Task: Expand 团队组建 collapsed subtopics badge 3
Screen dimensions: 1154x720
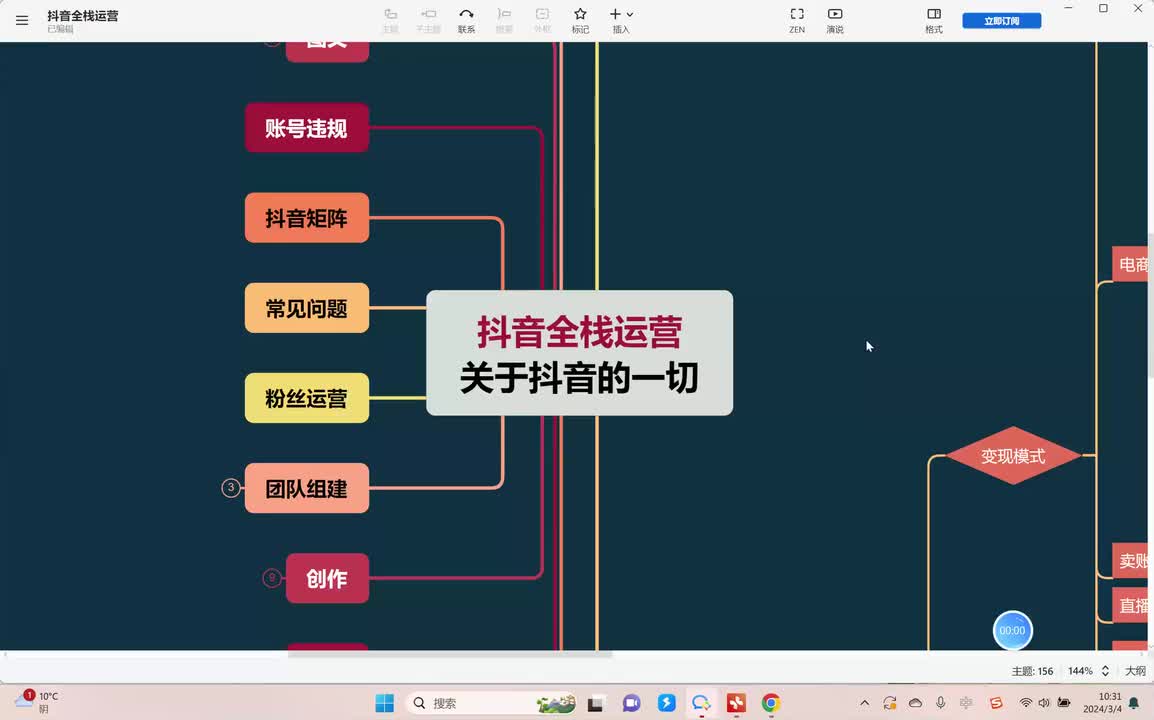Action: point(231,487)
